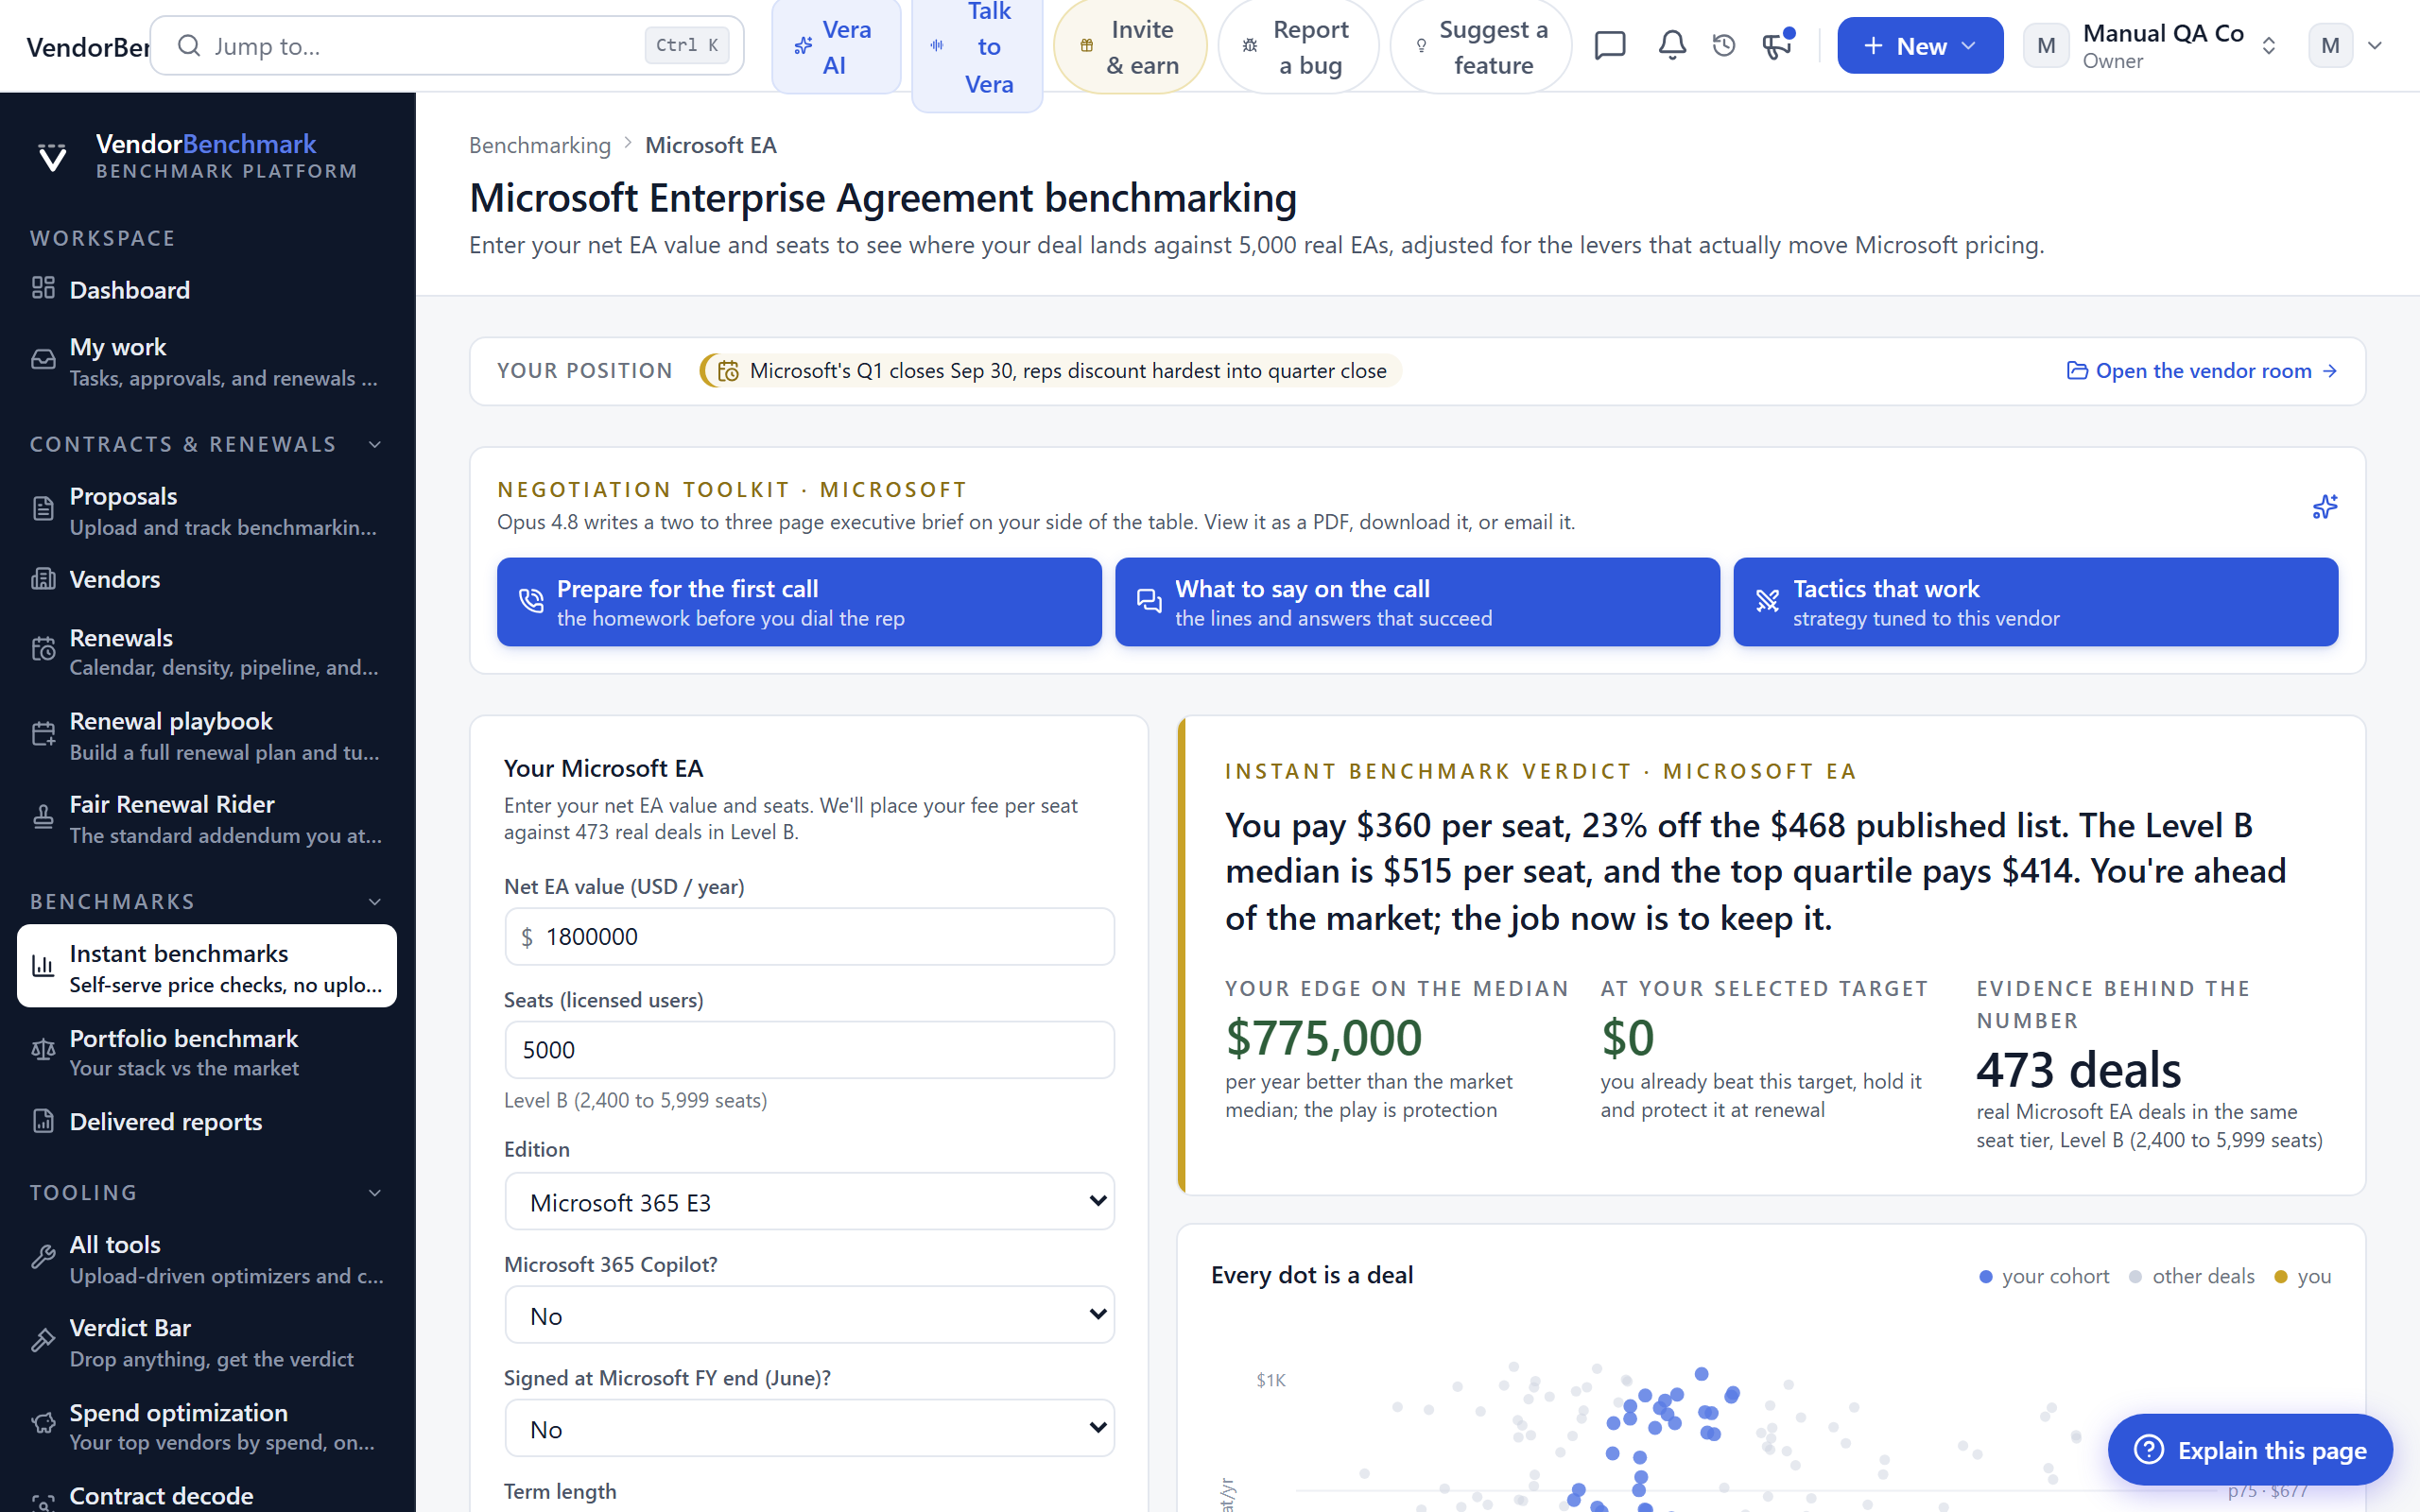Click Report a bug button
Image resolution: width=2420 pixels, height=1512 pixels.
tap(1298, 46)
